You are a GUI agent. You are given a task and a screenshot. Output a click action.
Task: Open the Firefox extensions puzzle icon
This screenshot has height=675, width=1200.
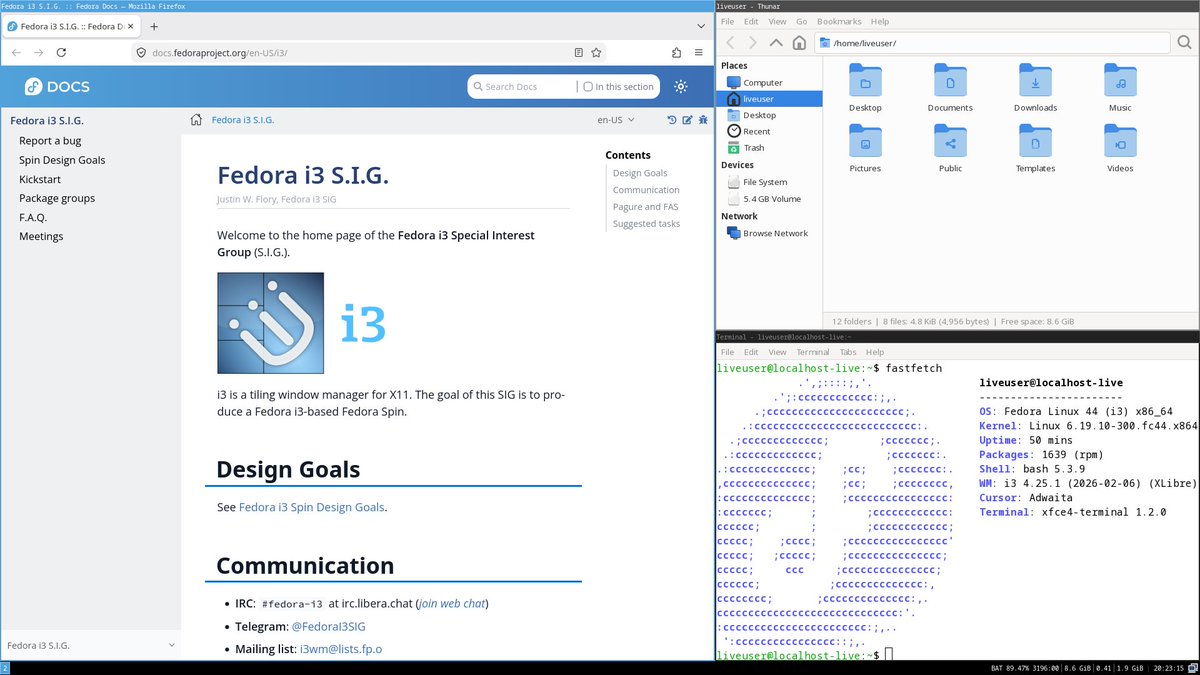coord(678,52)
